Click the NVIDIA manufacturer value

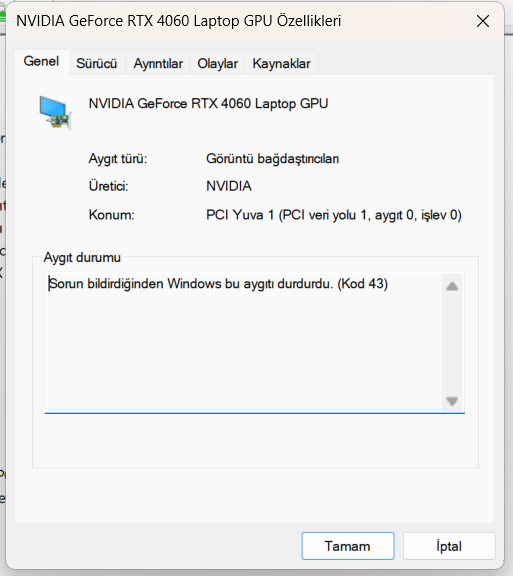point(229,186)
